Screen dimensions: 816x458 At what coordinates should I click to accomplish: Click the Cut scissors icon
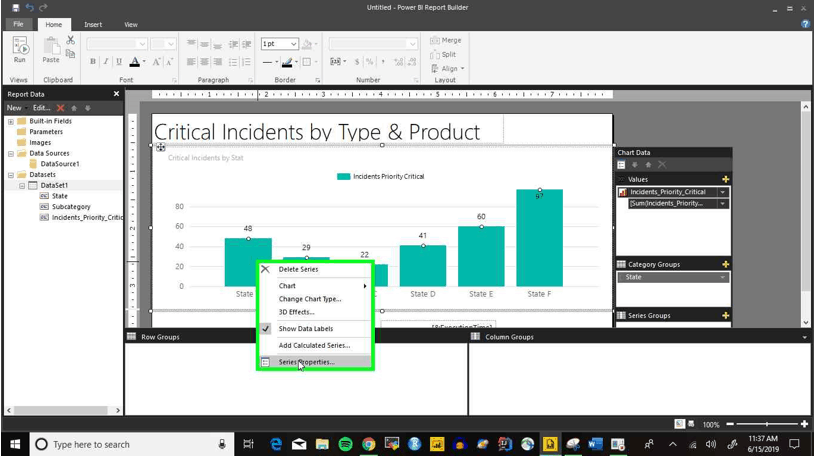(71, 40)
